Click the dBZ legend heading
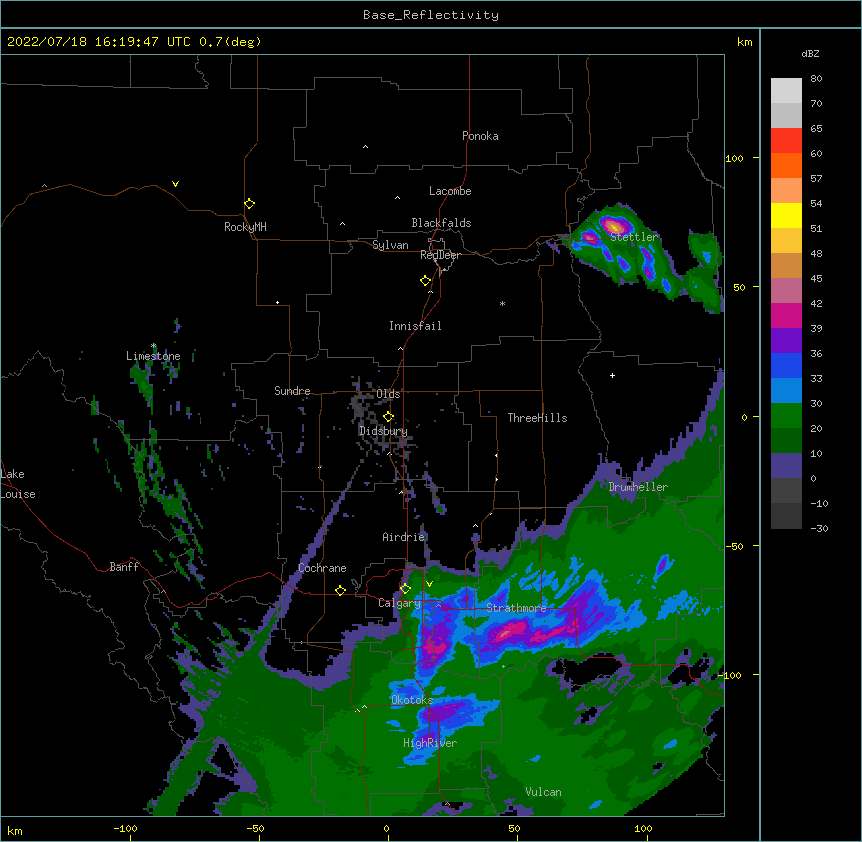Viewport: 862px width, 842px height. (x=810, y=53)
